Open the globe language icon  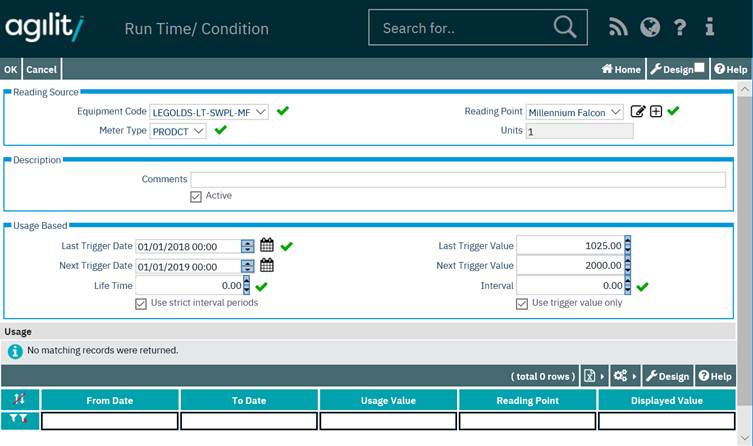[x=650, y=28]
